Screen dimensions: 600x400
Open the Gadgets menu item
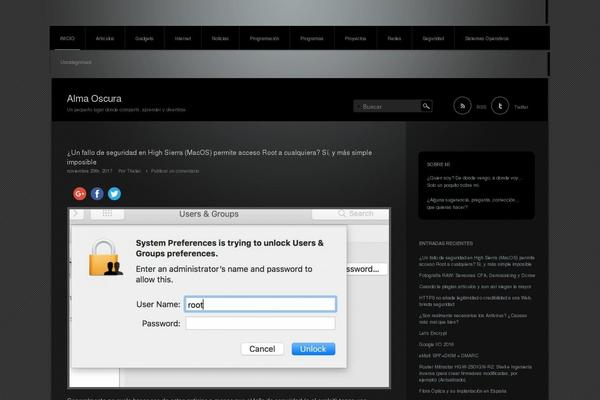coord(144,38)
